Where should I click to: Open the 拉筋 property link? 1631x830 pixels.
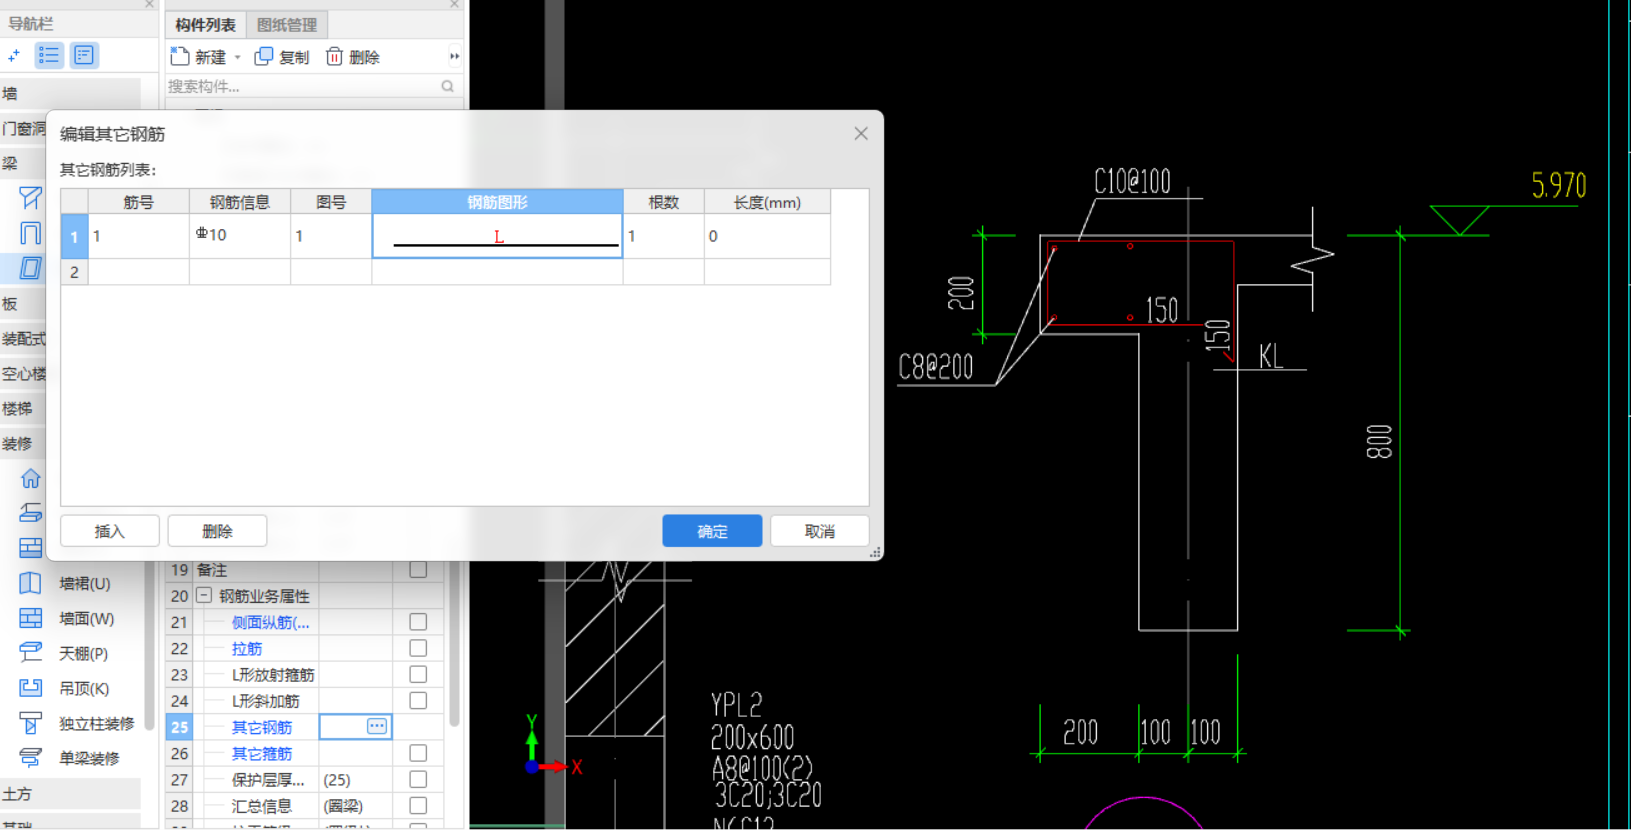pos(247,648)
